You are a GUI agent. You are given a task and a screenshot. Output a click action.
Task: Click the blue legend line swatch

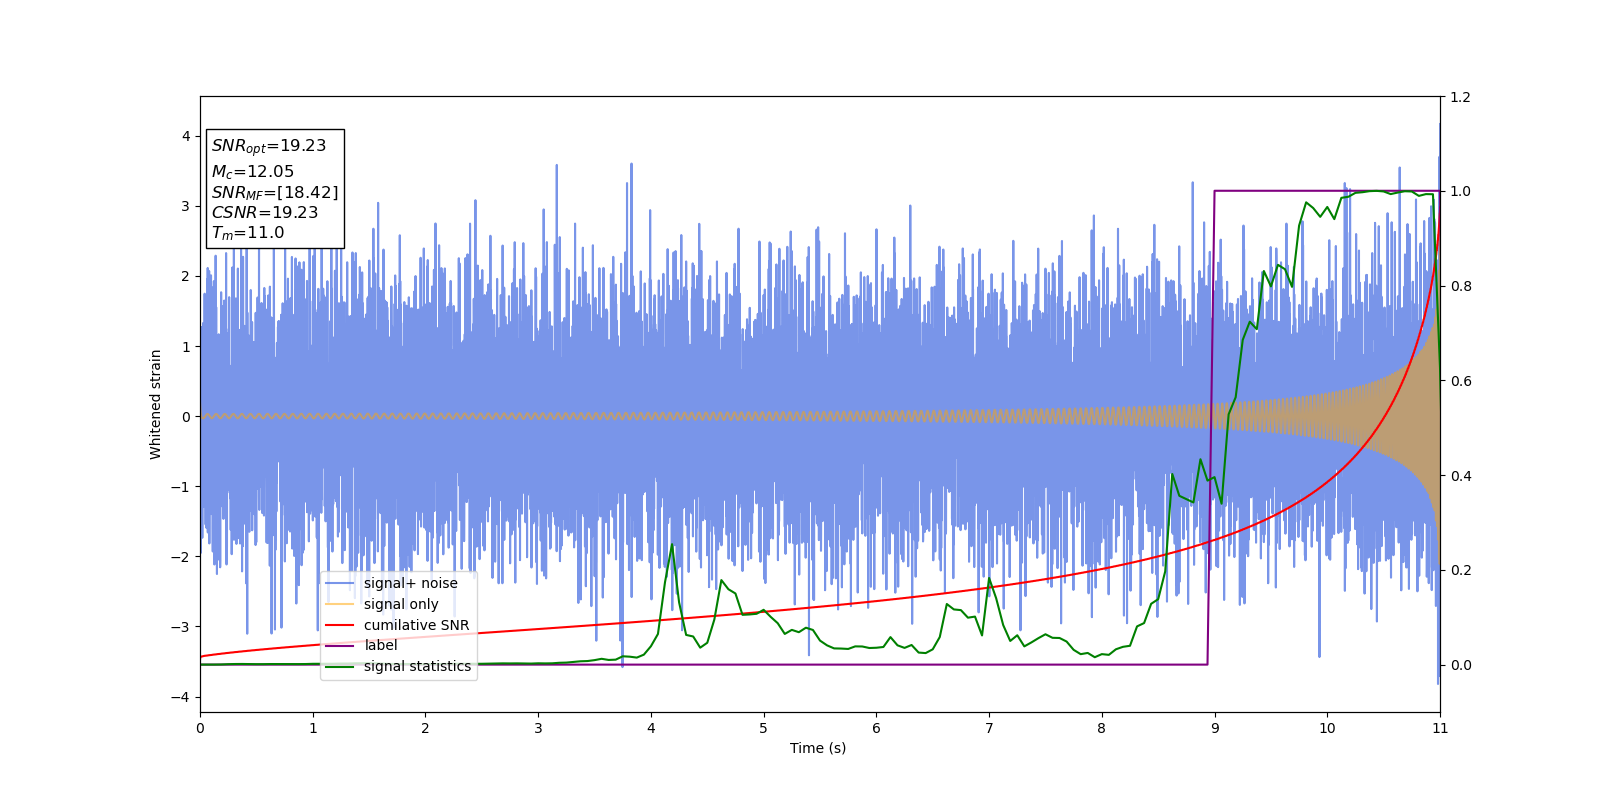point(340,584)
